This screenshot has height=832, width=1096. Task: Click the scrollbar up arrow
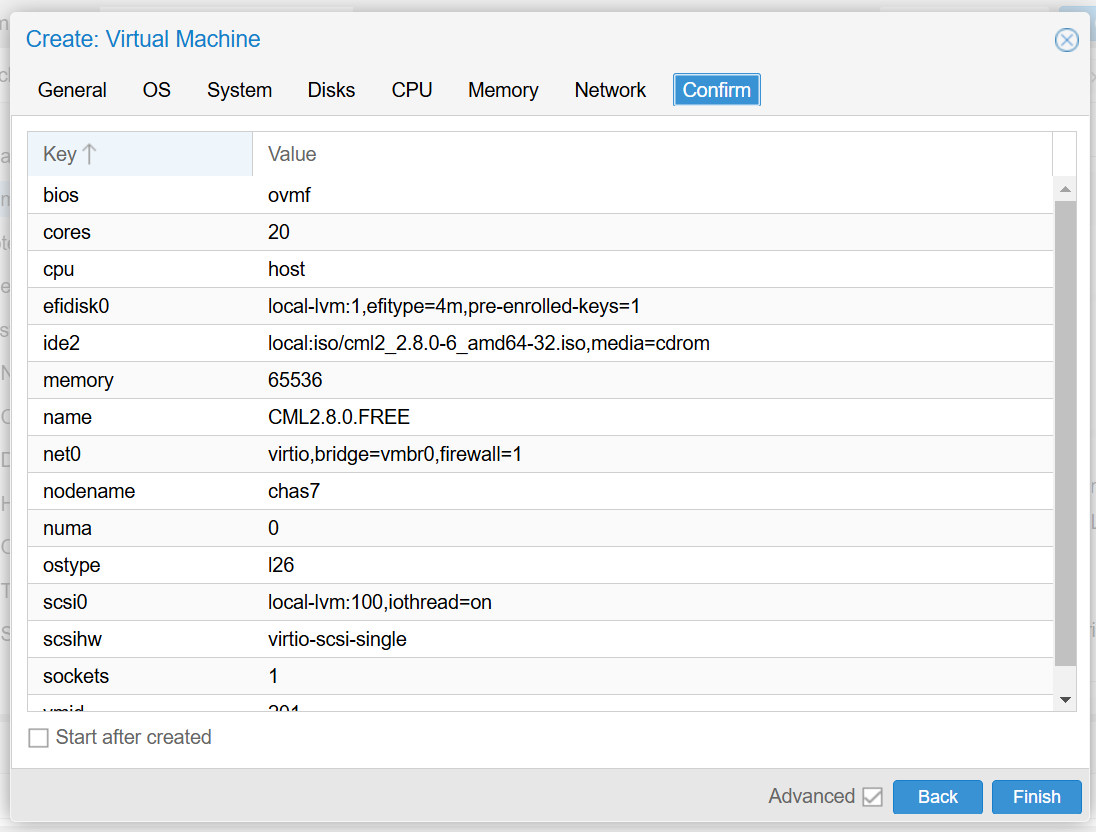click(x=1065, y=188)
